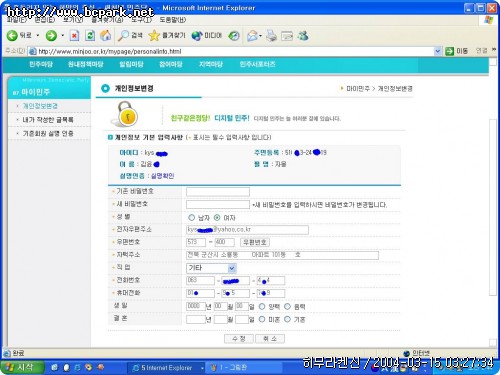
Task: Click the 취소 (cancel) button
Action: point(270,339)
